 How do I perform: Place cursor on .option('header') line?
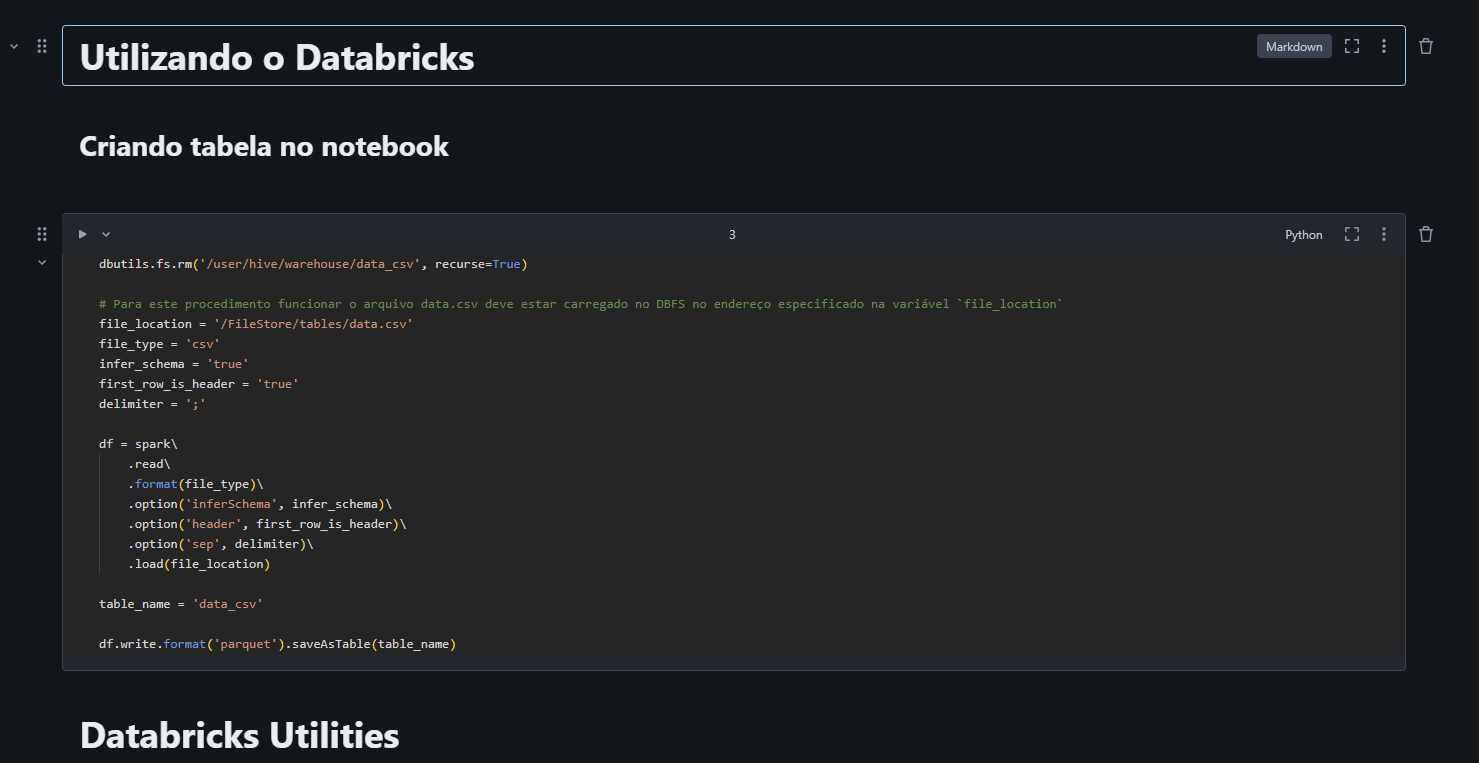267,524
